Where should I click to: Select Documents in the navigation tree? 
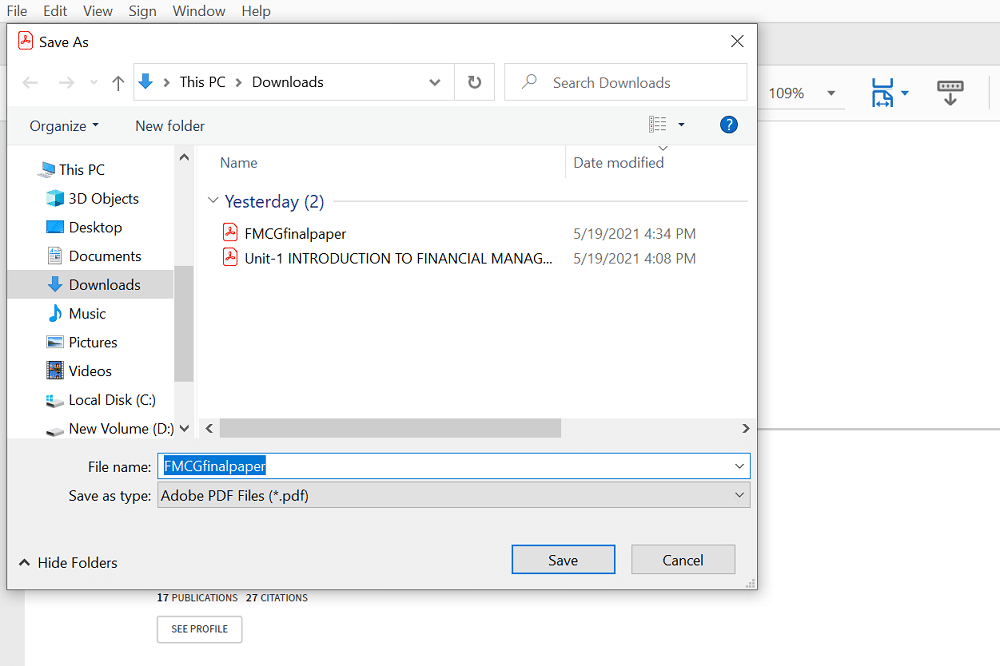tap(105, 256)
